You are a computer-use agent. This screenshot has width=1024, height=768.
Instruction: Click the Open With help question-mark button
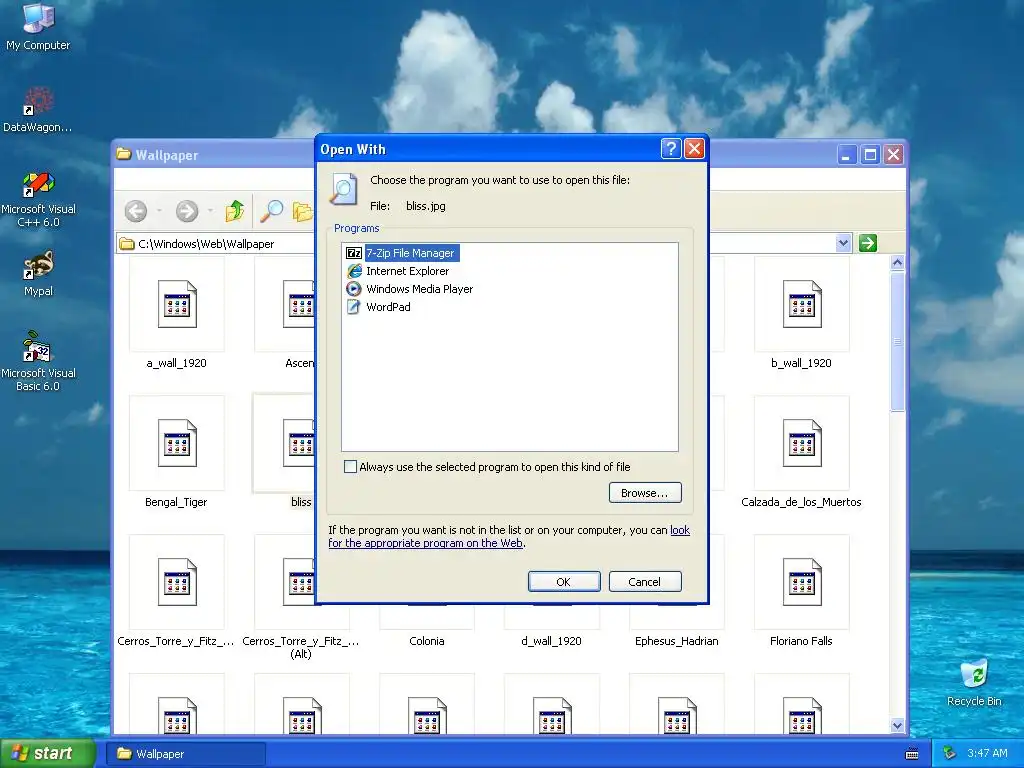(671, 149)
